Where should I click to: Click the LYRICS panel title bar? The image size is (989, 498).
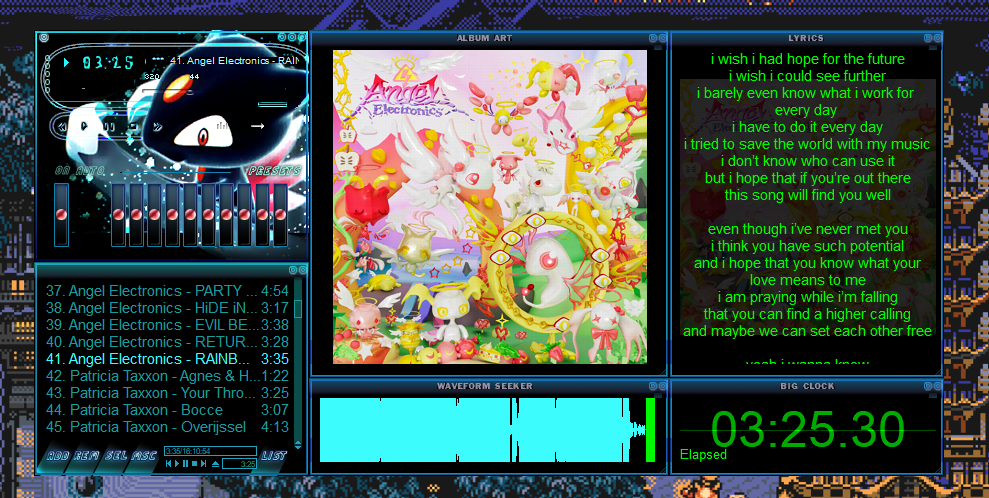pyautogui.click(x=806, y=38)
